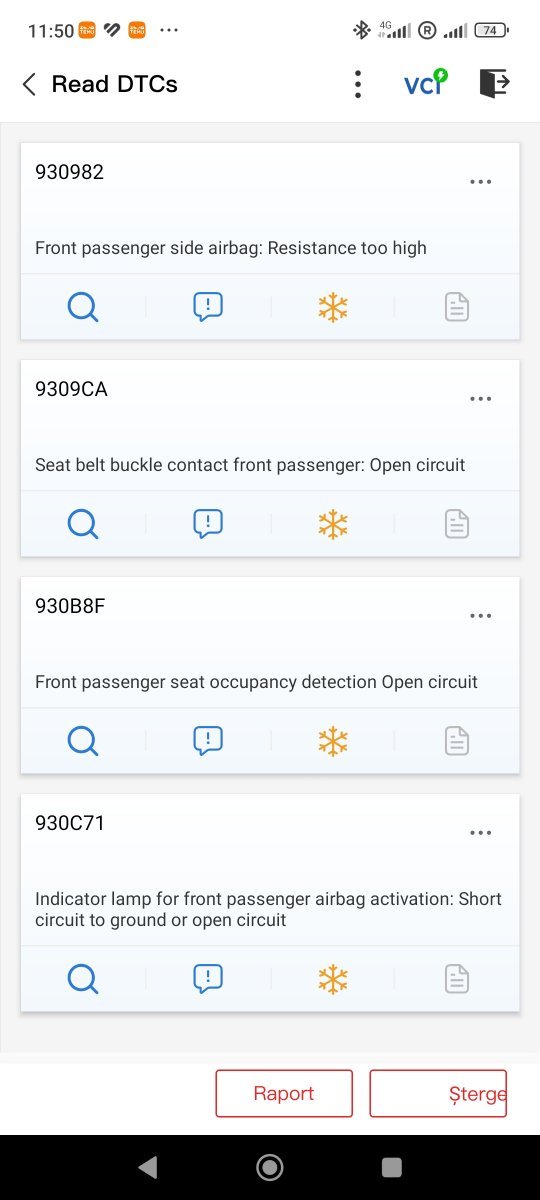Tap the exit door icon in the header
The height and width of the screenshot is (1200, 540).
(495, 83)
